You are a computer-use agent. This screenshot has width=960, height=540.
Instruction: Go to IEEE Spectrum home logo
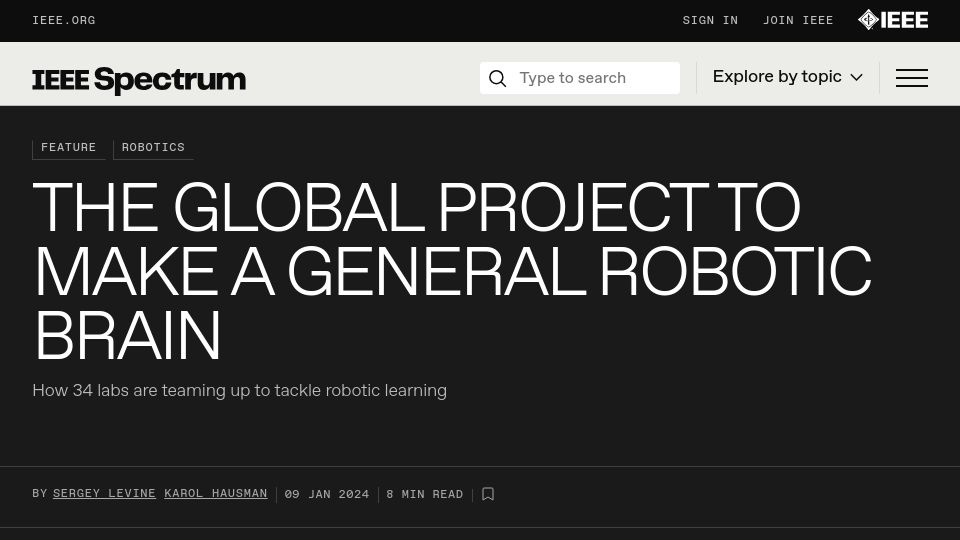[139, 80]
